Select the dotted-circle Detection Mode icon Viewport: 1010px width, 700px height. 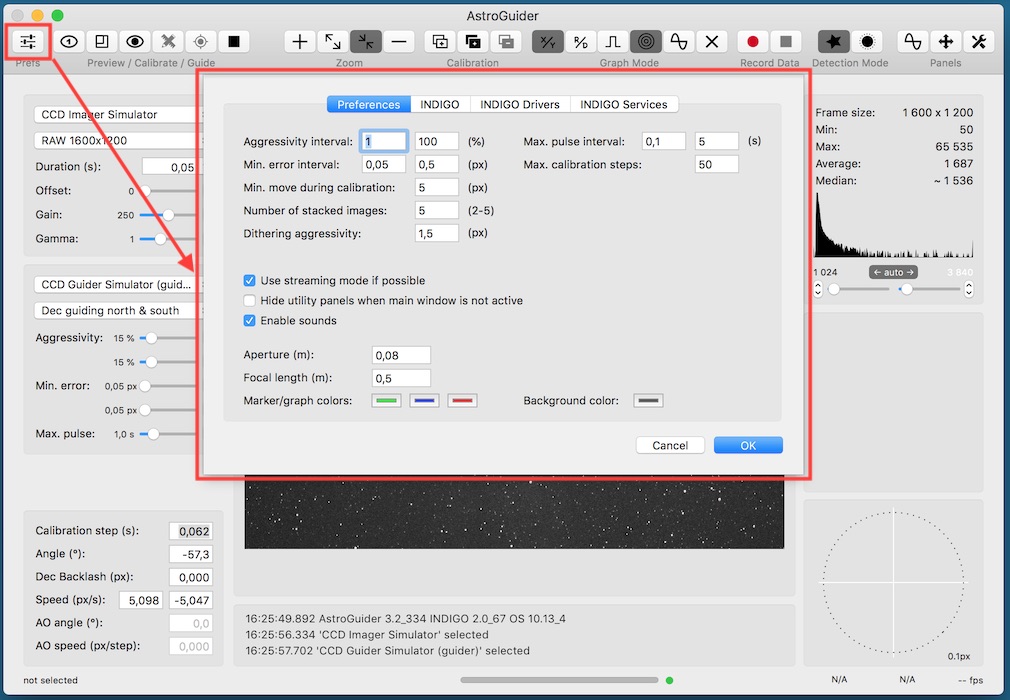867,42
